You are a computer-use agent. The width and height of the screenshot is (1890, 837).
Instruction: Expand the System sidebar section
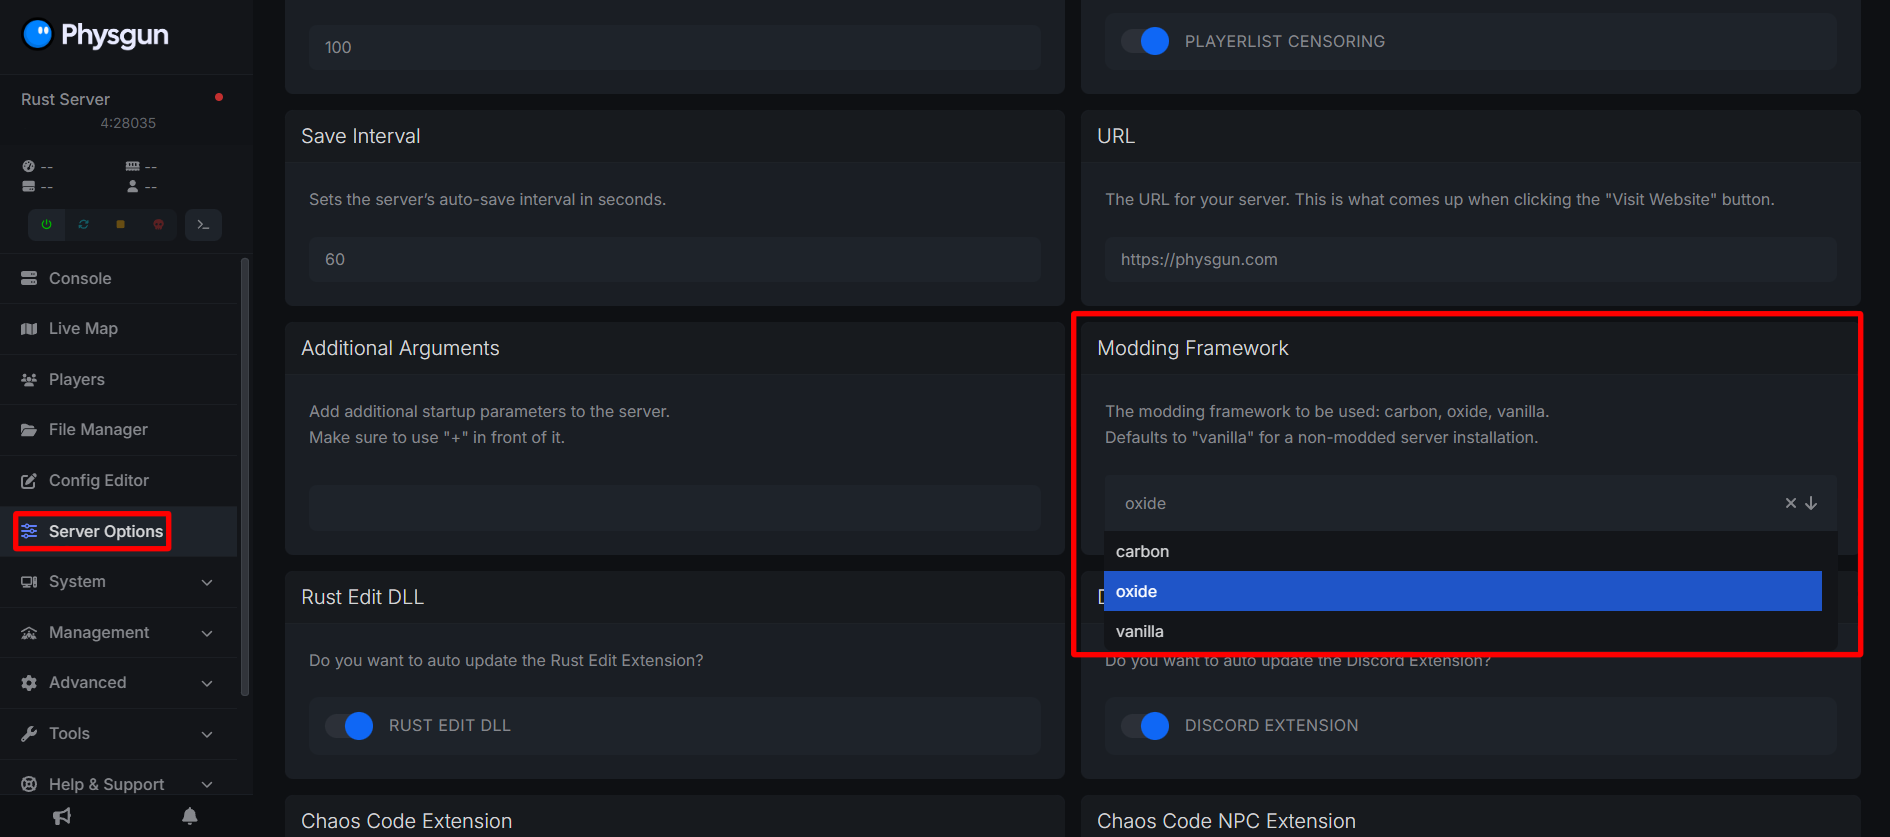[118, 582]
